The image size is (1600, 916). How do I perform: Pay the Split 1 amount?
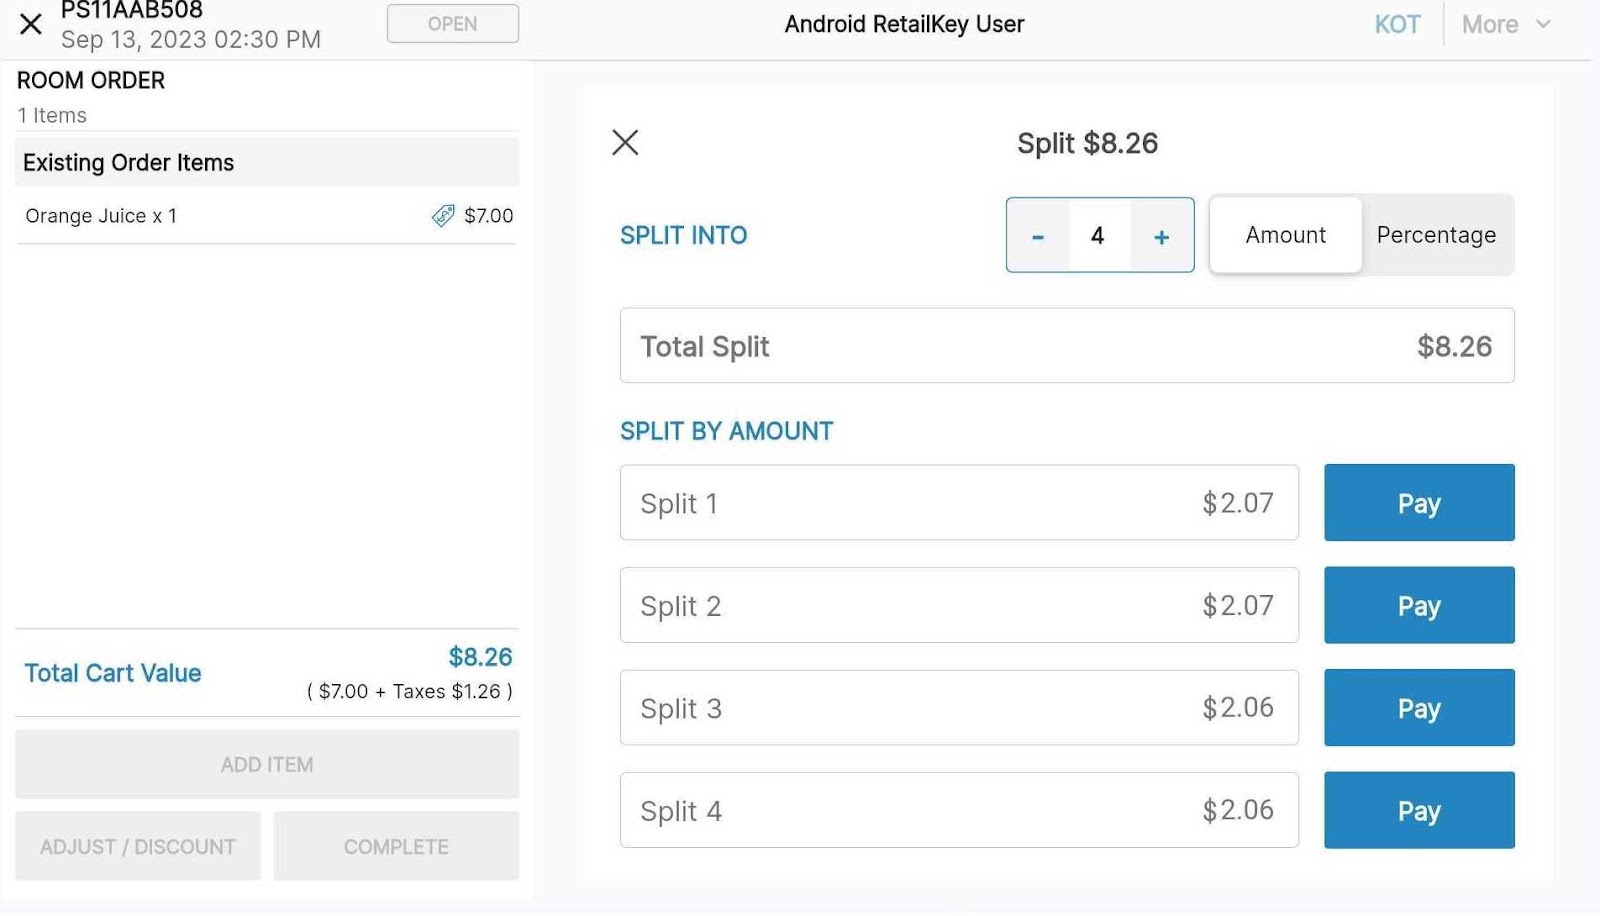[x=1418, y=503]
